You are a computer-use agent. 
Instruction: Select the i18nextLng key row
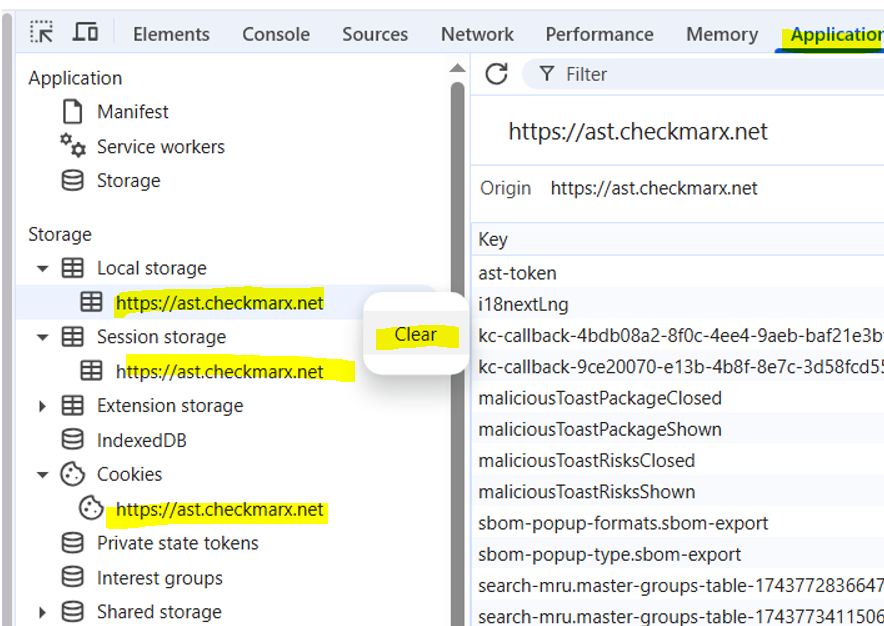coord(678,305)
